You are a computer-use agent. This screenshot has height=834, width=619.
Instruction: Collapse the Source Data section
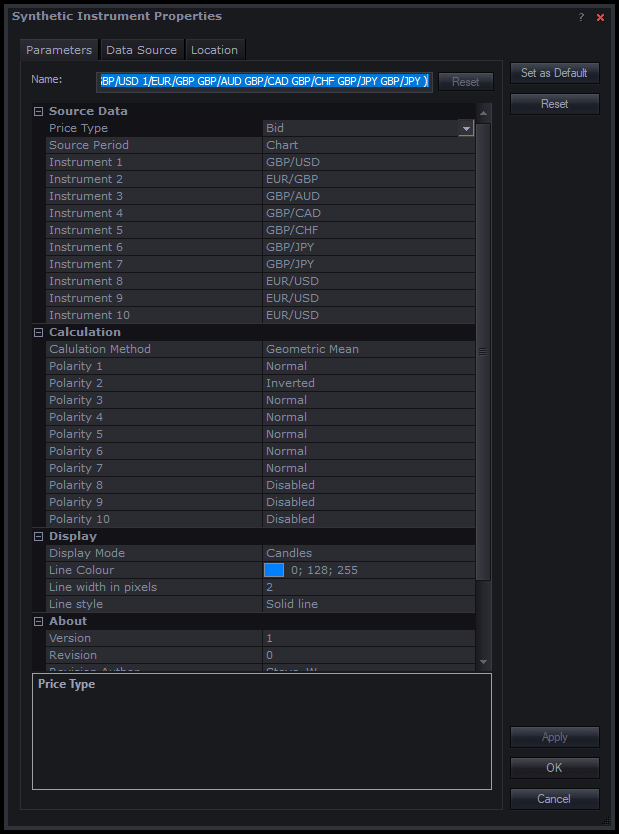coord(38,111)
